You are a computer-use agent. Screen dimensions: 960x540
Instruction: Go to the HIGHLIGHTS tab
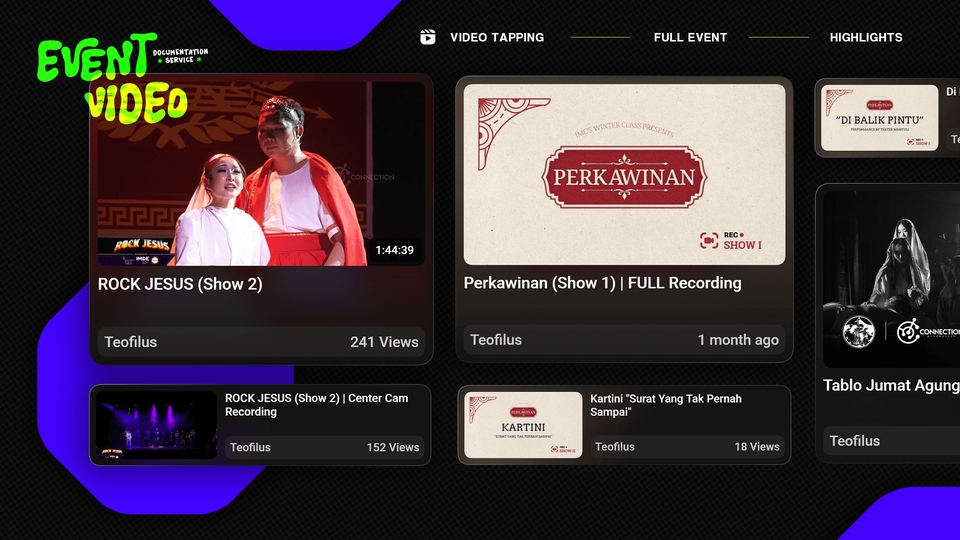point(866,37)
